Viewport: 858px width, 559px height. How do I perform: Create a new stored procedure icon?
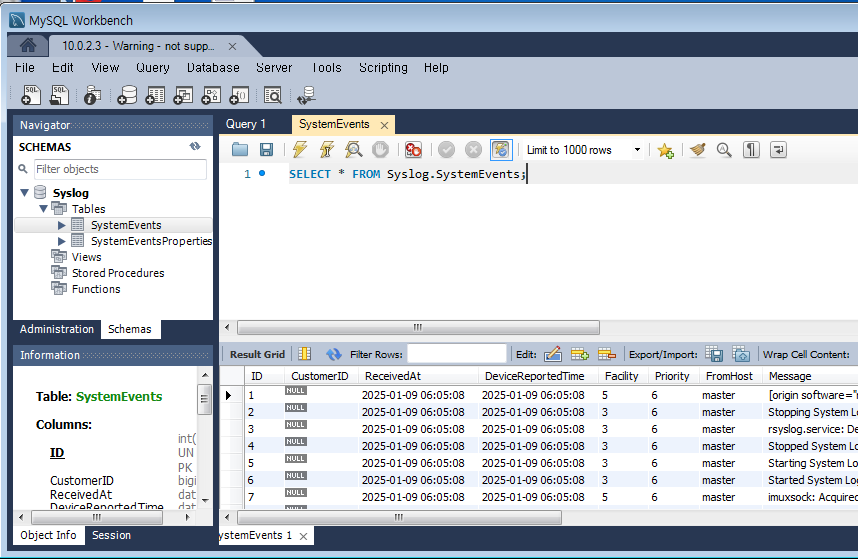coord(211,95)
